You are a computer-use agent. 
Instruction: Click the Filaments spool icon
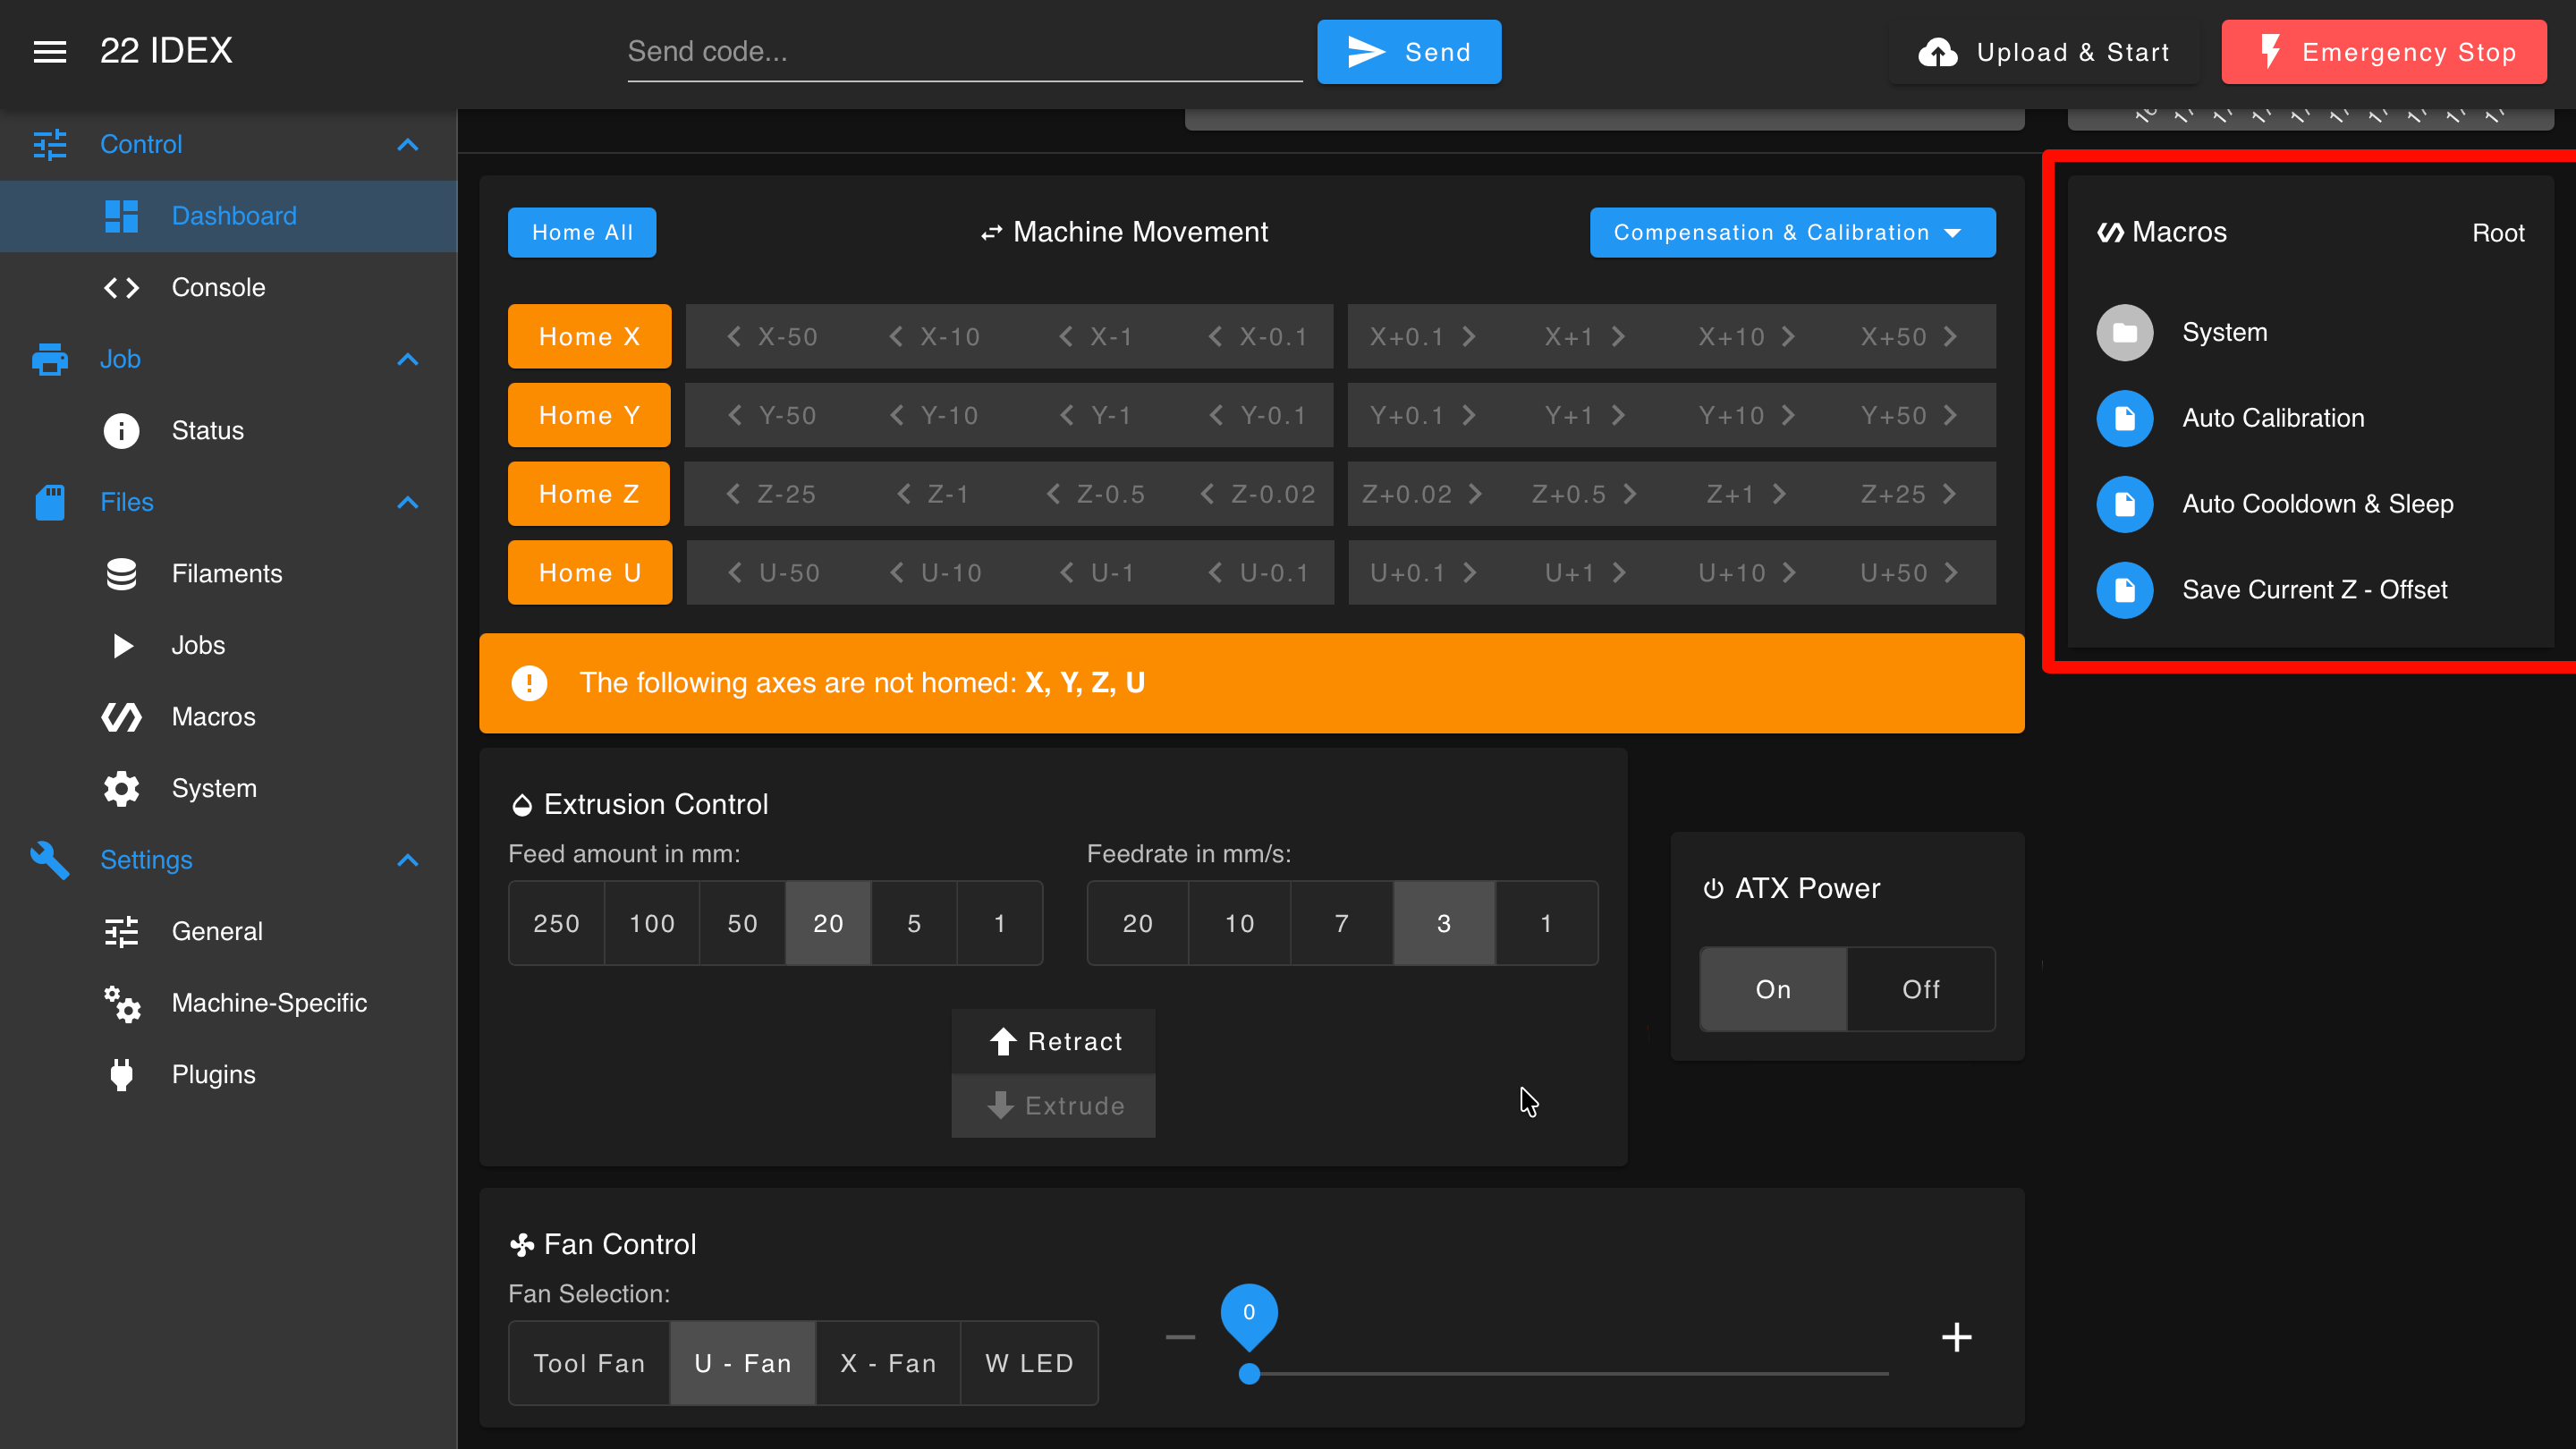tap(121, 574)
